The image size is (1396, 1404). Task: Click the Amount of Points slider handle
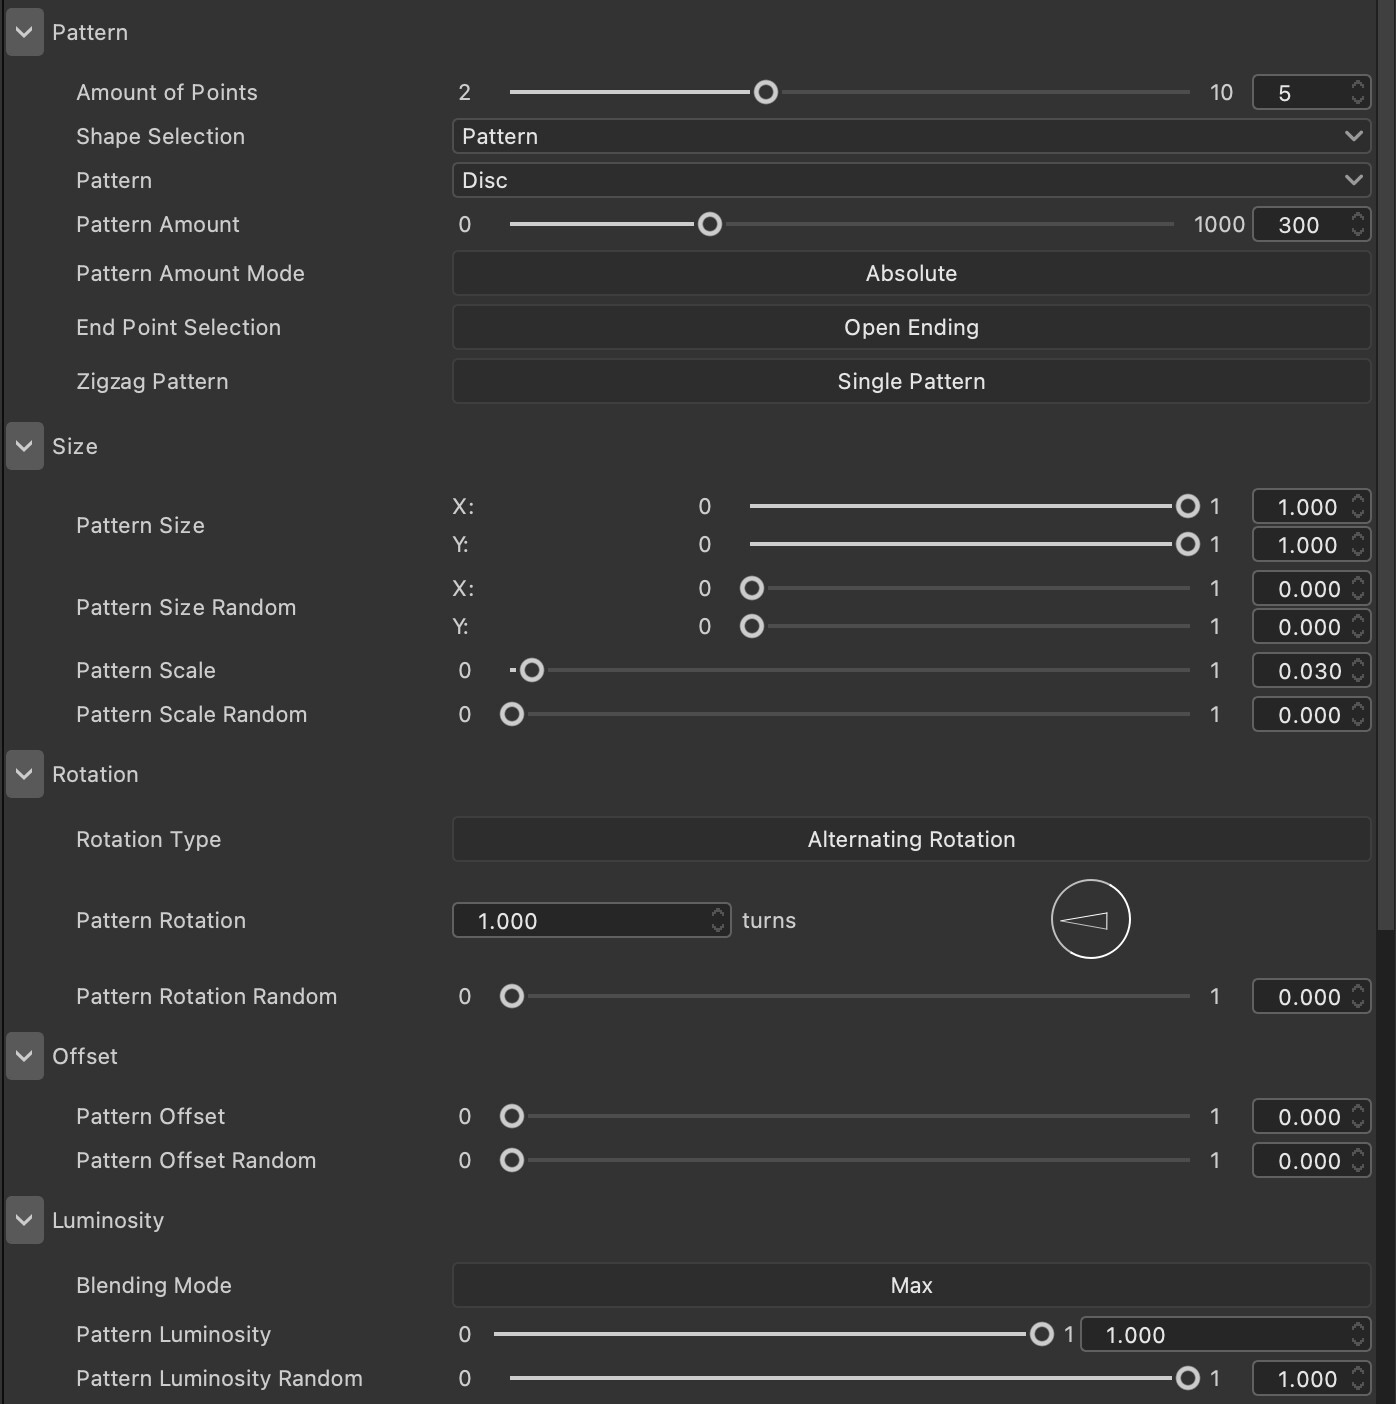click(766, 92)
